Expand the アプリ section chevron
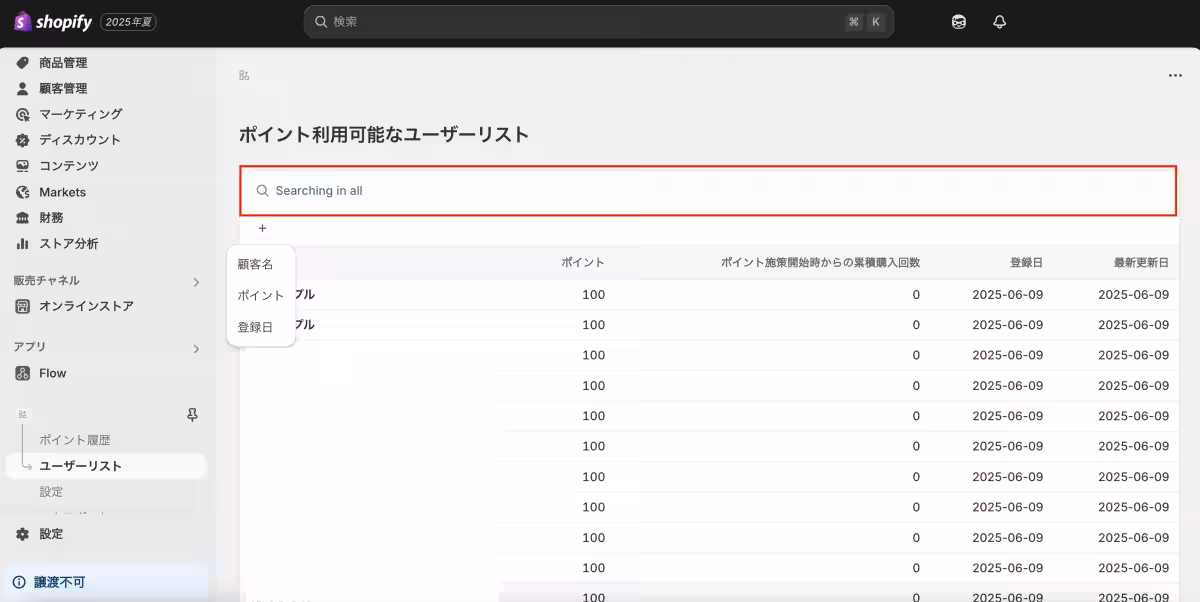Screen dimensions: 1200x602 [197, 347]
